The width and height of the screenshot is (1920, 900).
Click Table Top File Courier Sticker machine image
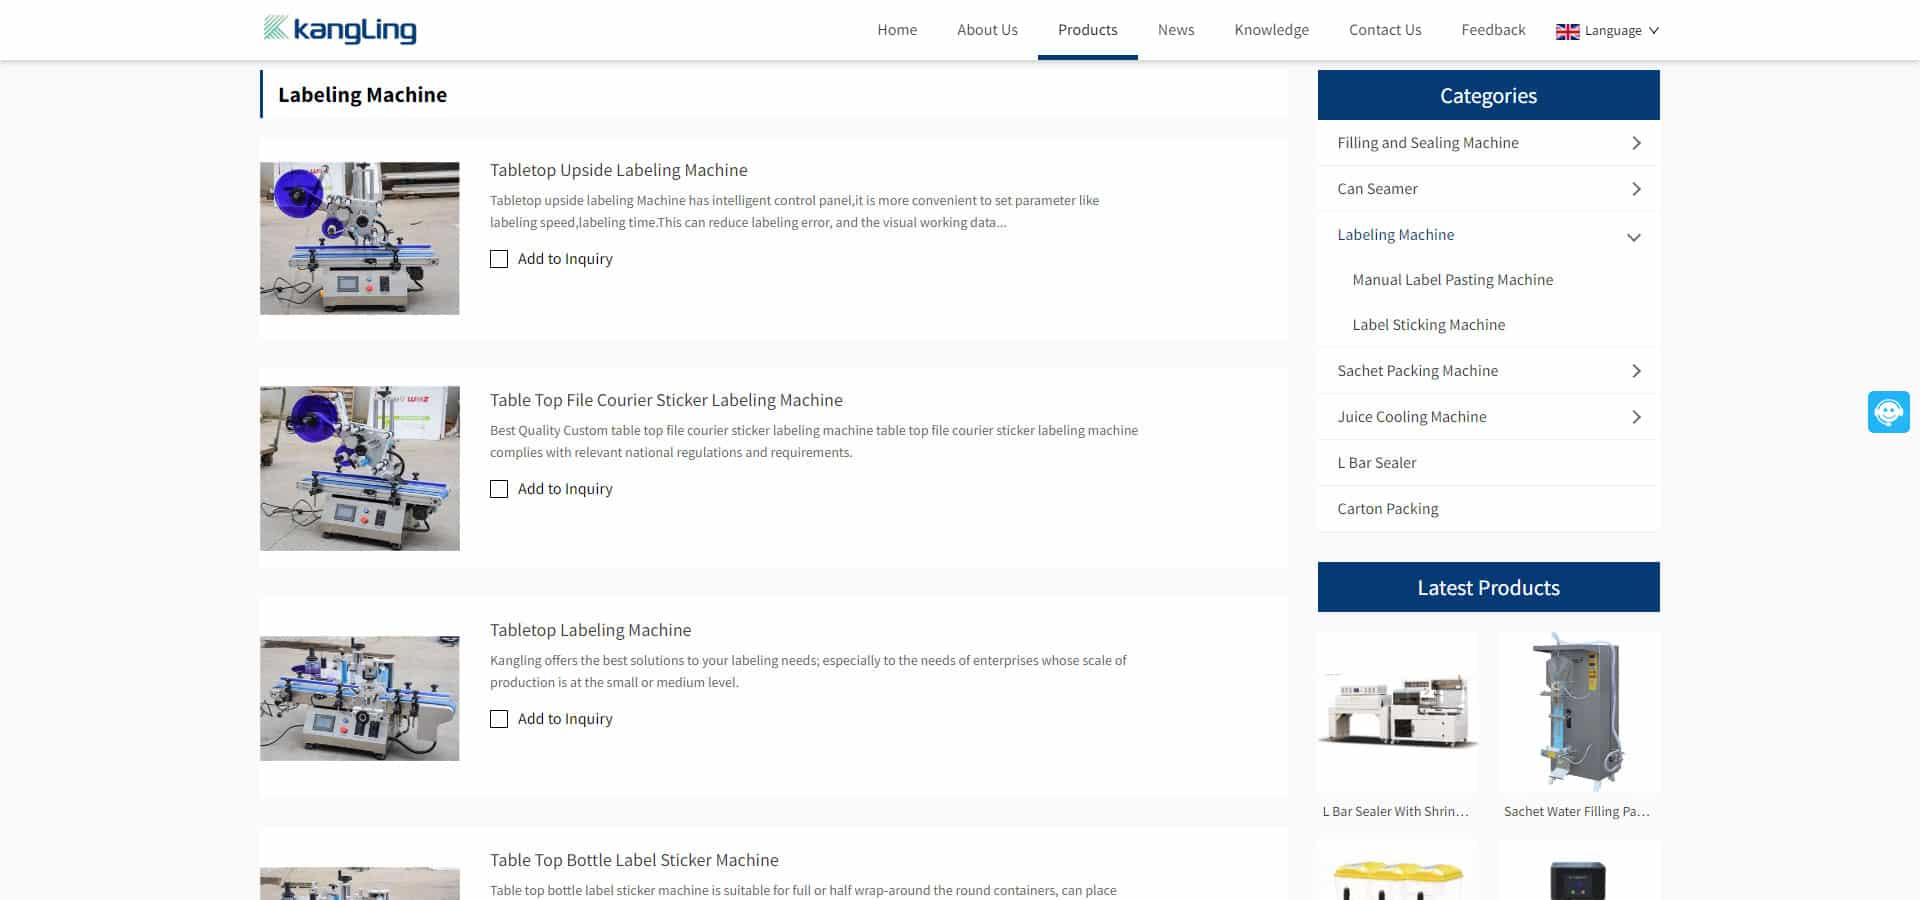(x=360, y=468)
